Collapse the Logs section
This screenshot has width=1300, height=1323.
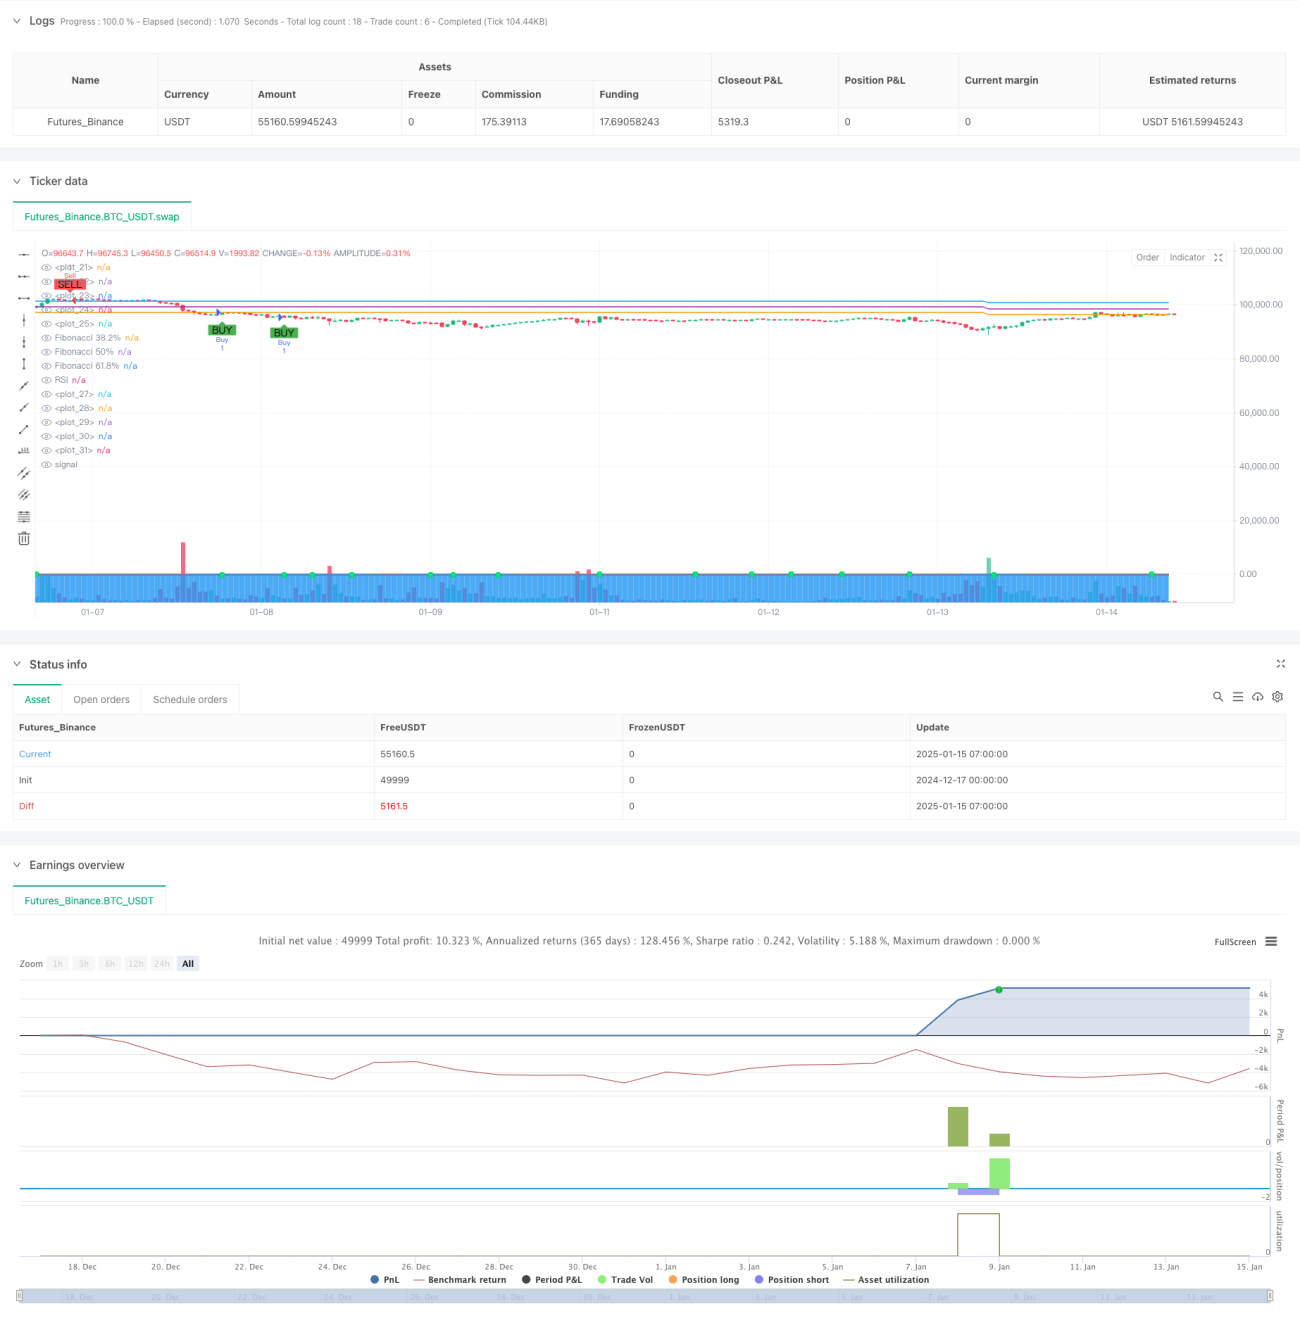click(17, 21)
